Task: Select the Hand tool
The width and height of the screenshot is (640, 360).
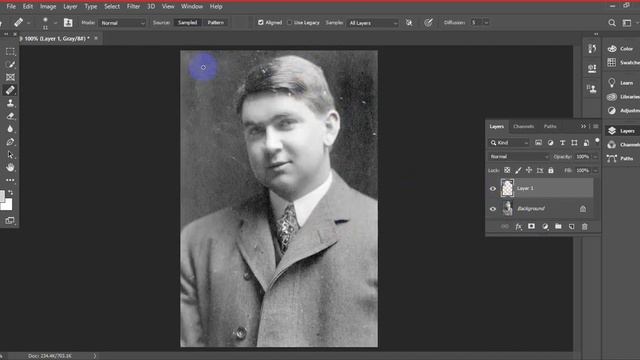Action: coord(10,167)
